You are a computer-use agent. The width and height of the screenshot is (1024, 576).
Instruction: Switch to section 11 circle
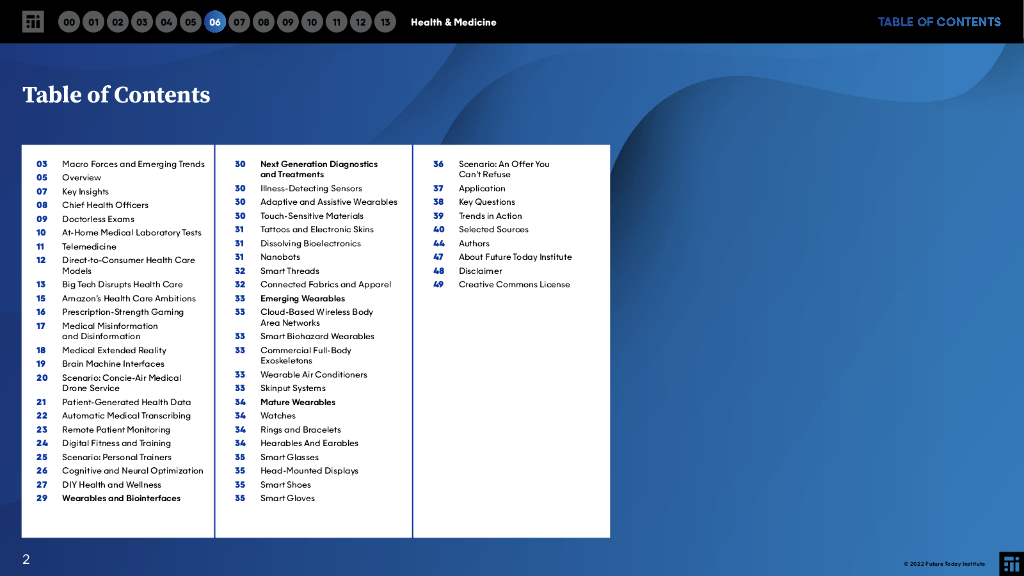336,22
